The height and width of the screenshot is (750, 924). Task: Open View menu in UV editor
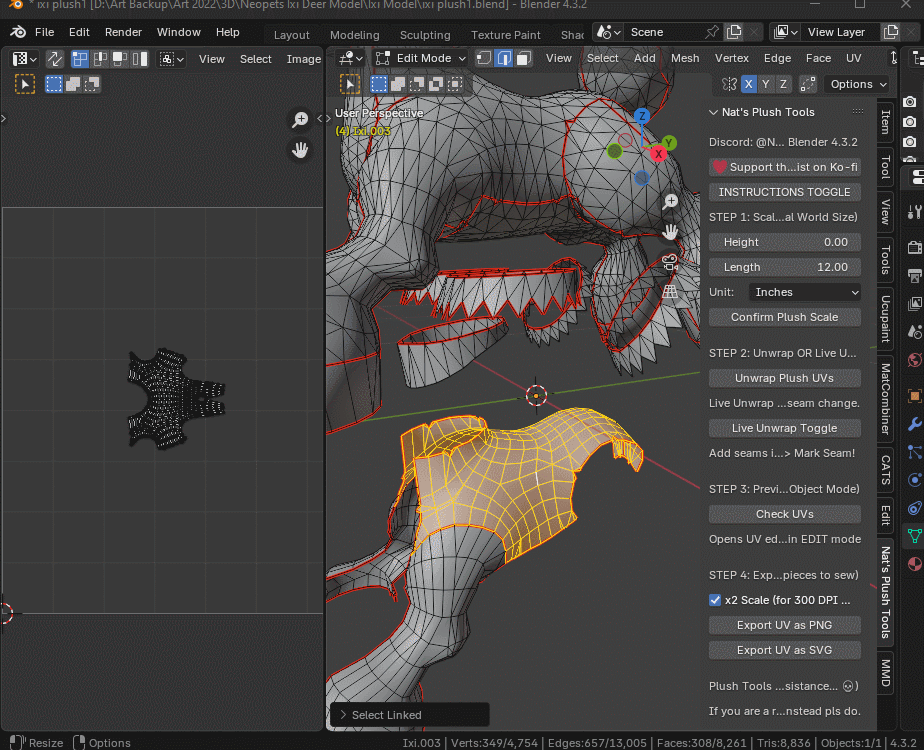coord(212,59)
